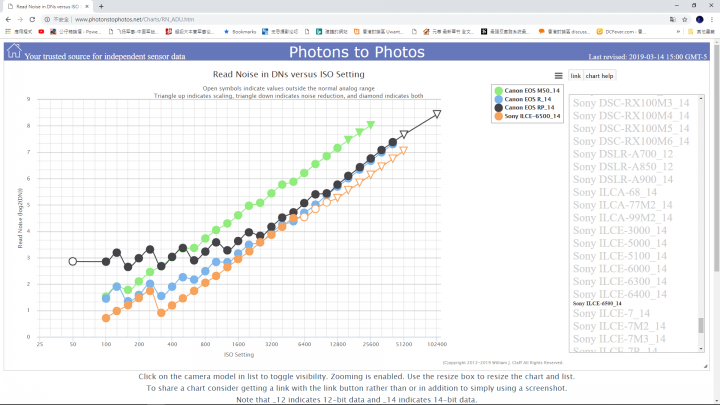The width and height of the screenshot is (720, 405).
Task: Reload the page with refresh icon
Action: (x=32, y=19)
